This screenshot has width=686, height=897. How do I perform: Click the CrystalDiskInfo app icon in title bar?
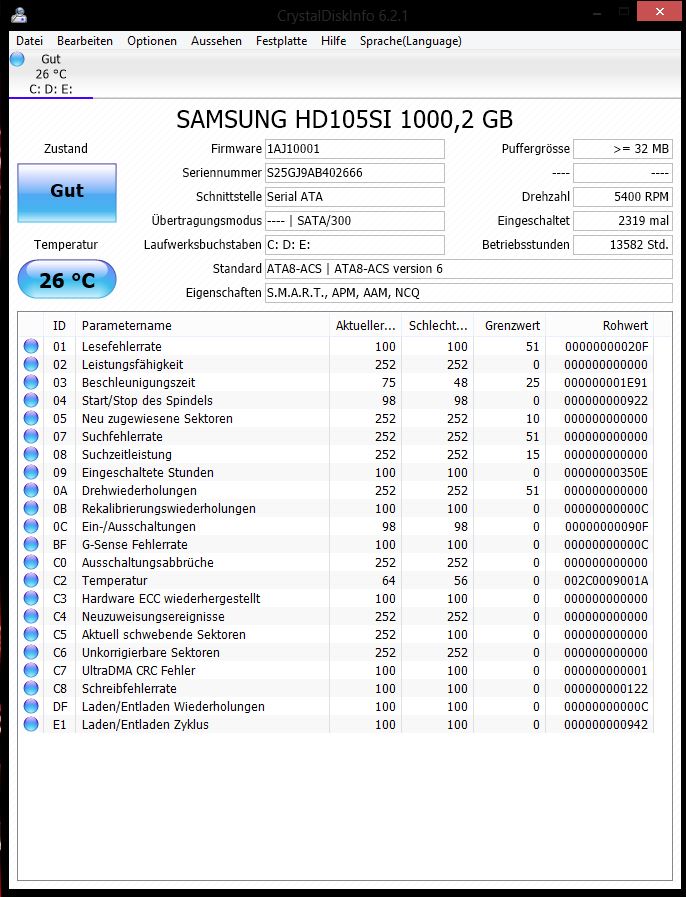[19, 14]
